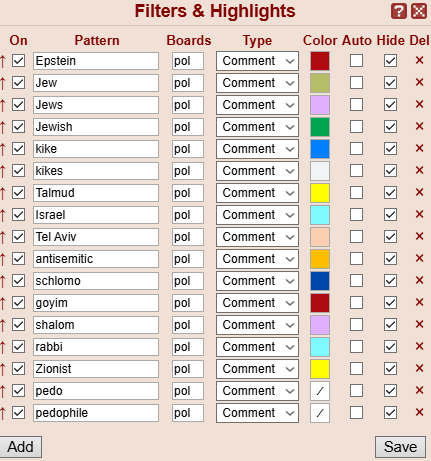Delete the pedophile filter row
This screenshot has height=461, width=431.
click(419, 412)
